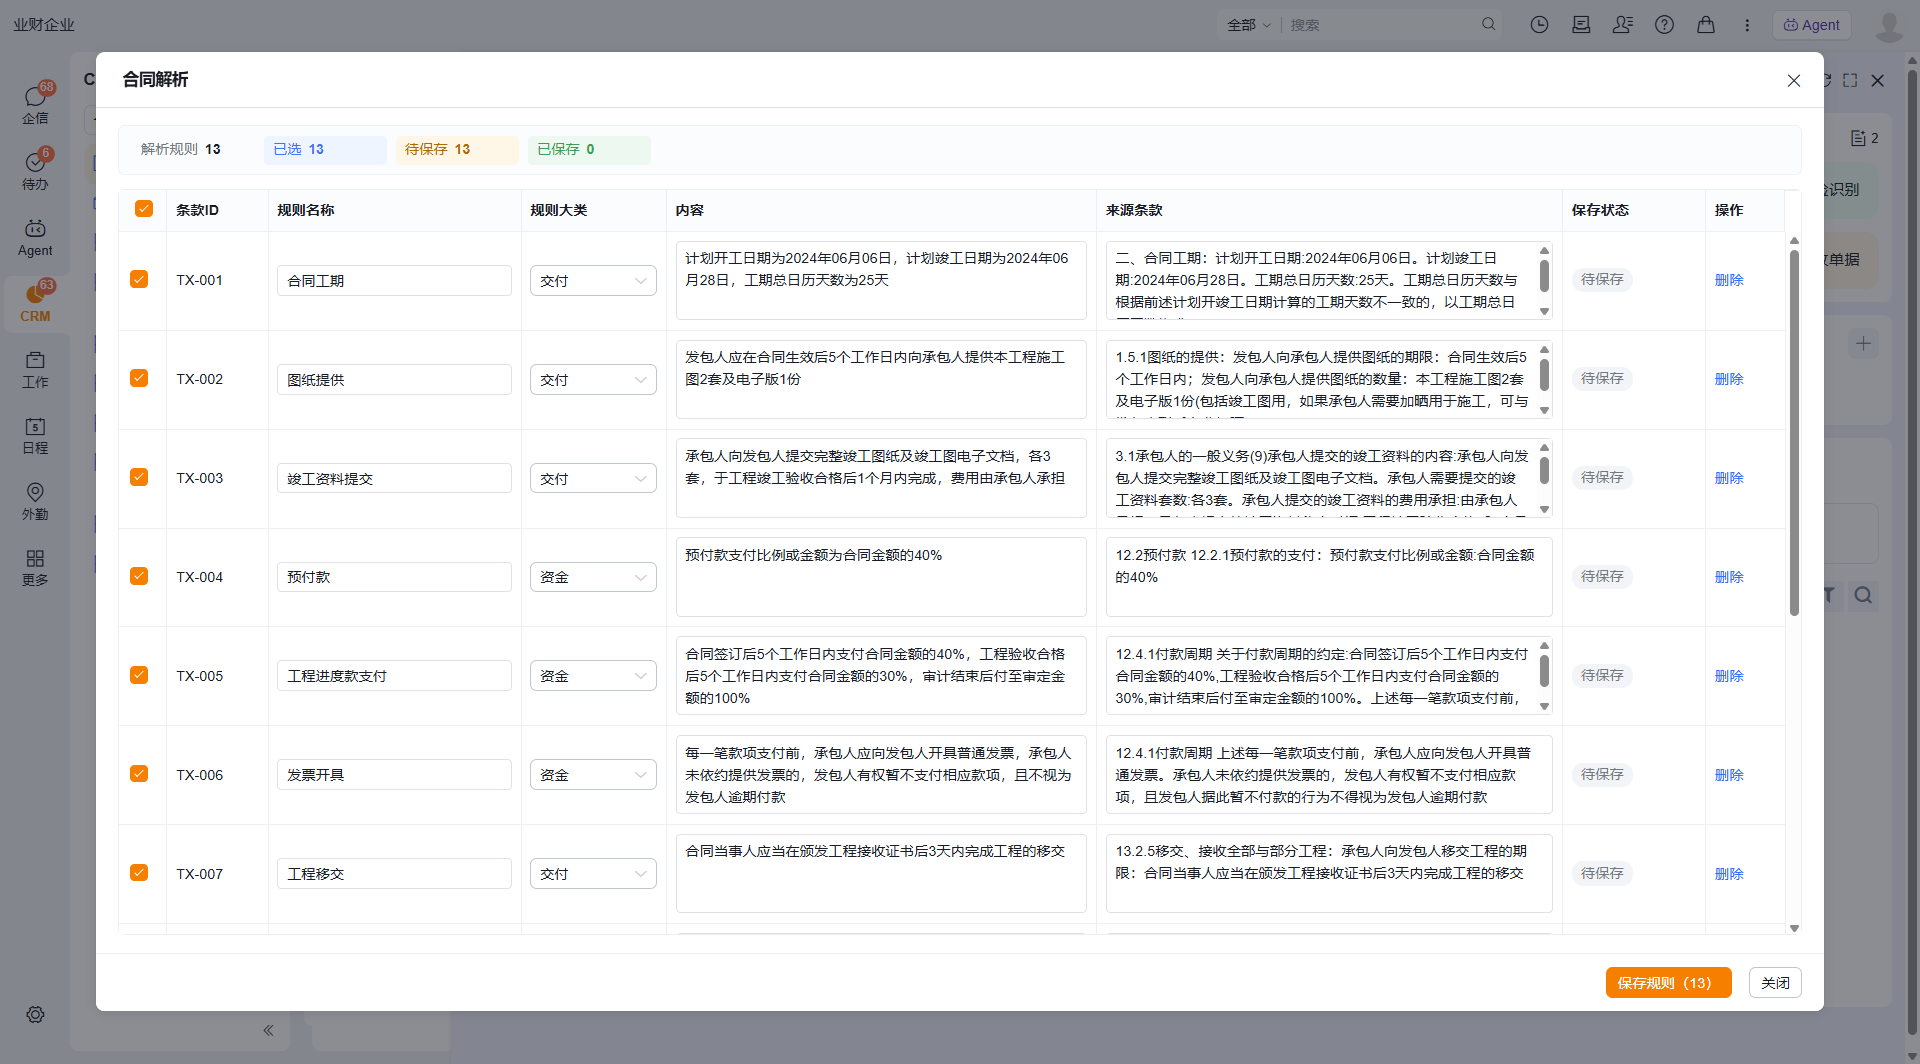
Task: Open the help question mark icon
Action: coord(1664,25)
